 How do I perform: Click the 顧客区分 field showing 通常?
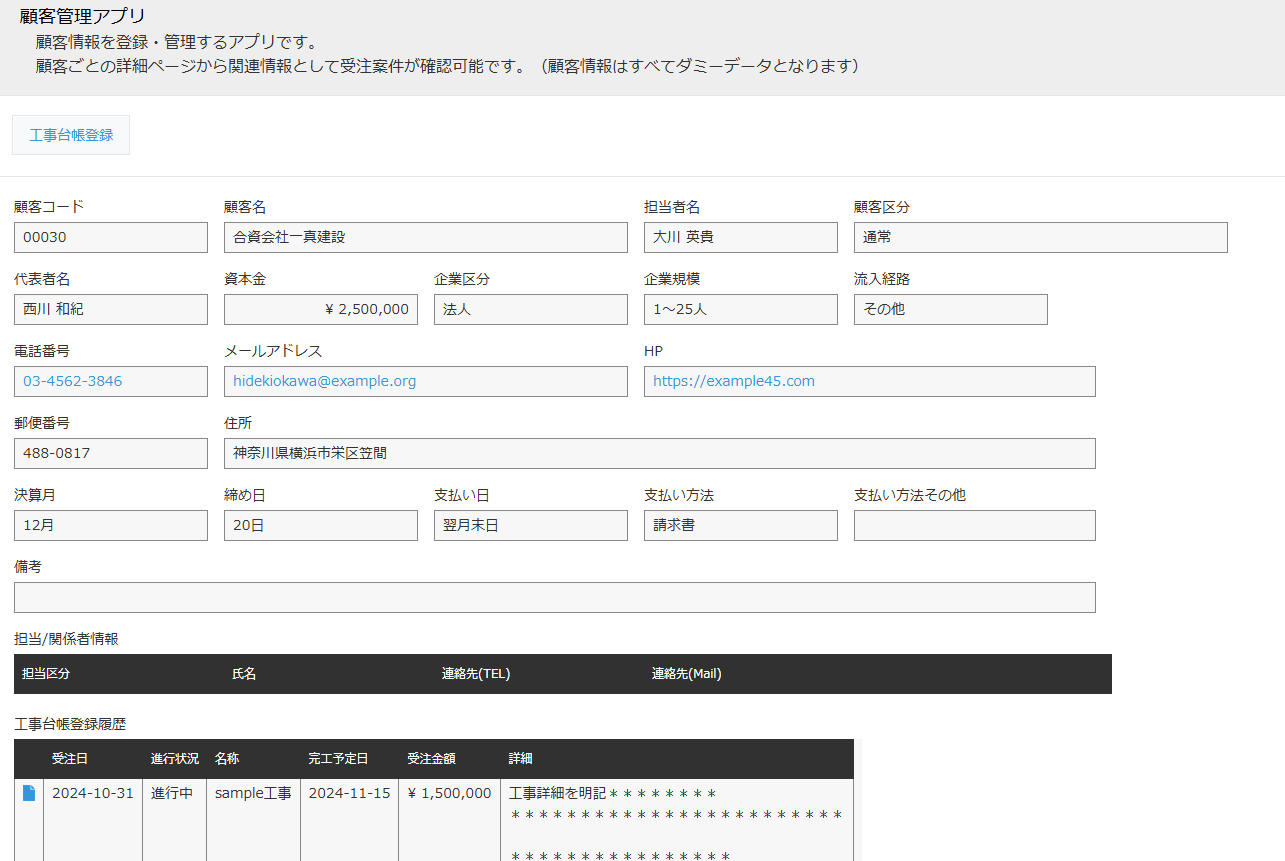tap(1040, 237)
